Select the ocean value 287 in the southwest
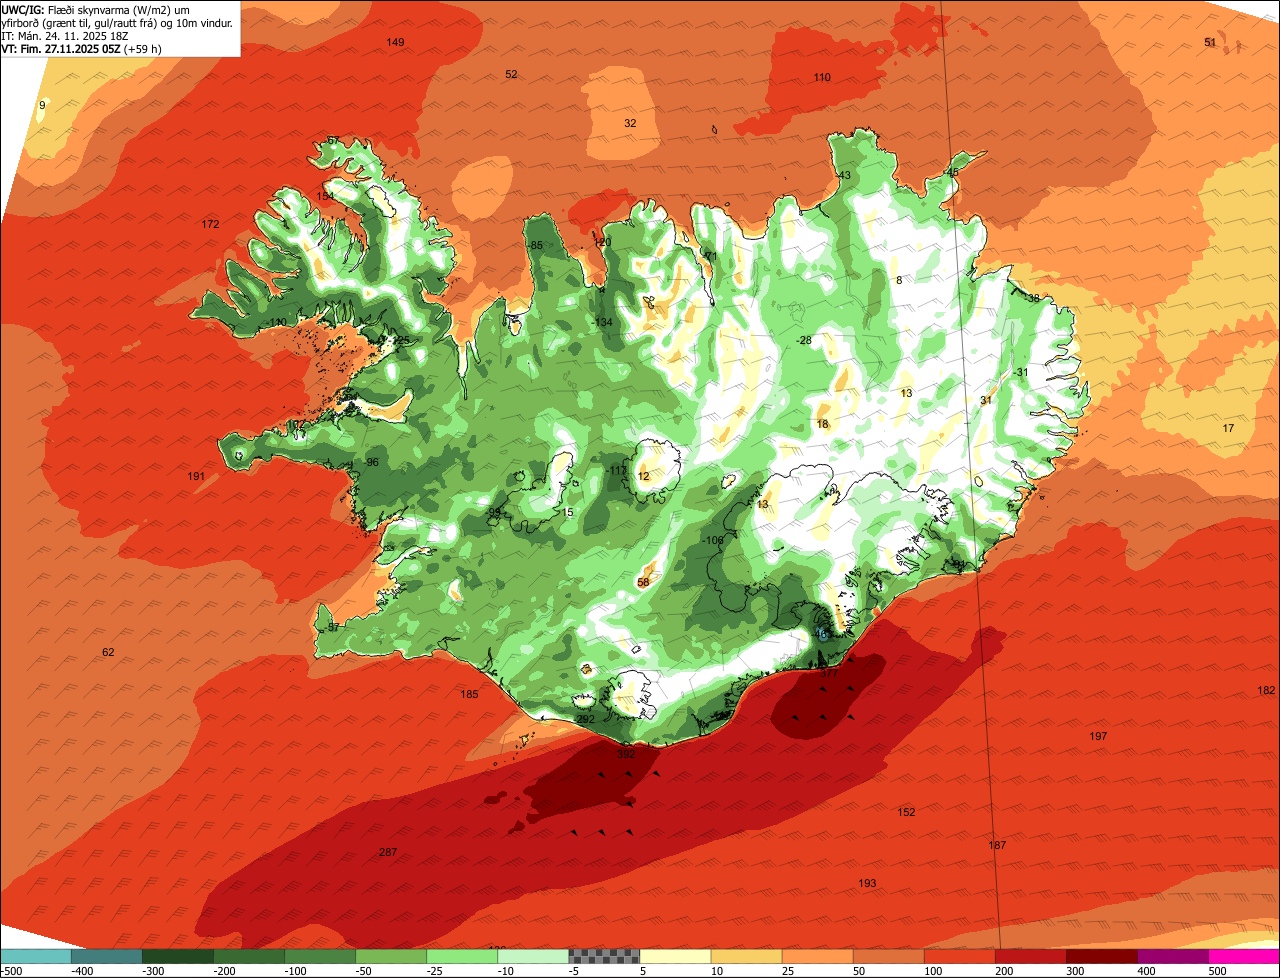1280x978 pixels. [388, 852]
